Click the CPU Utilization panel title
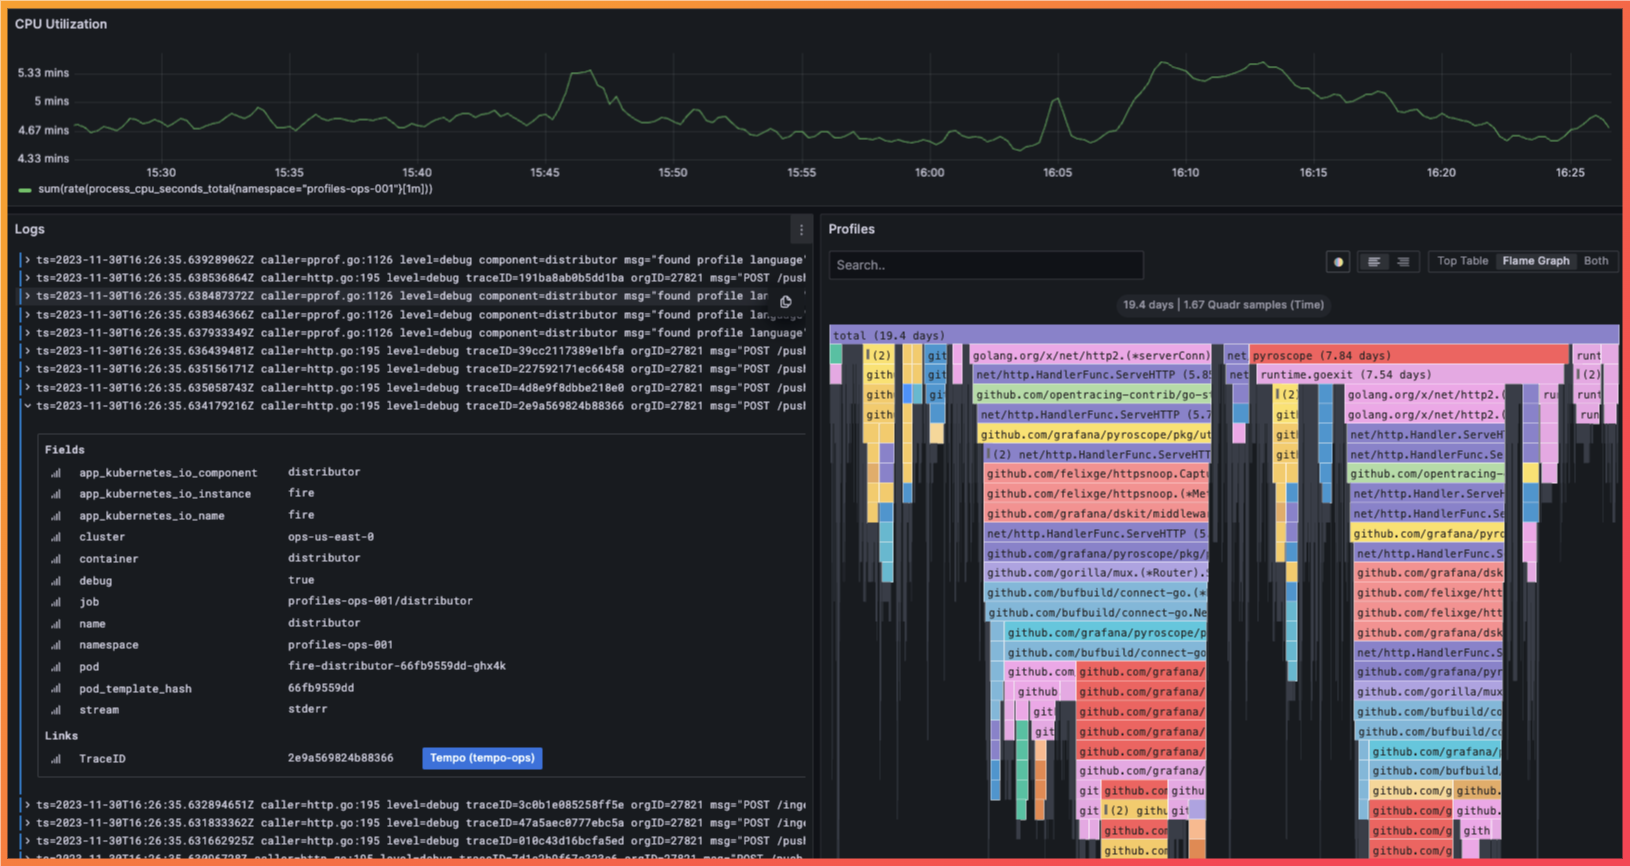 pyautogui.click(x=61, y=24)
